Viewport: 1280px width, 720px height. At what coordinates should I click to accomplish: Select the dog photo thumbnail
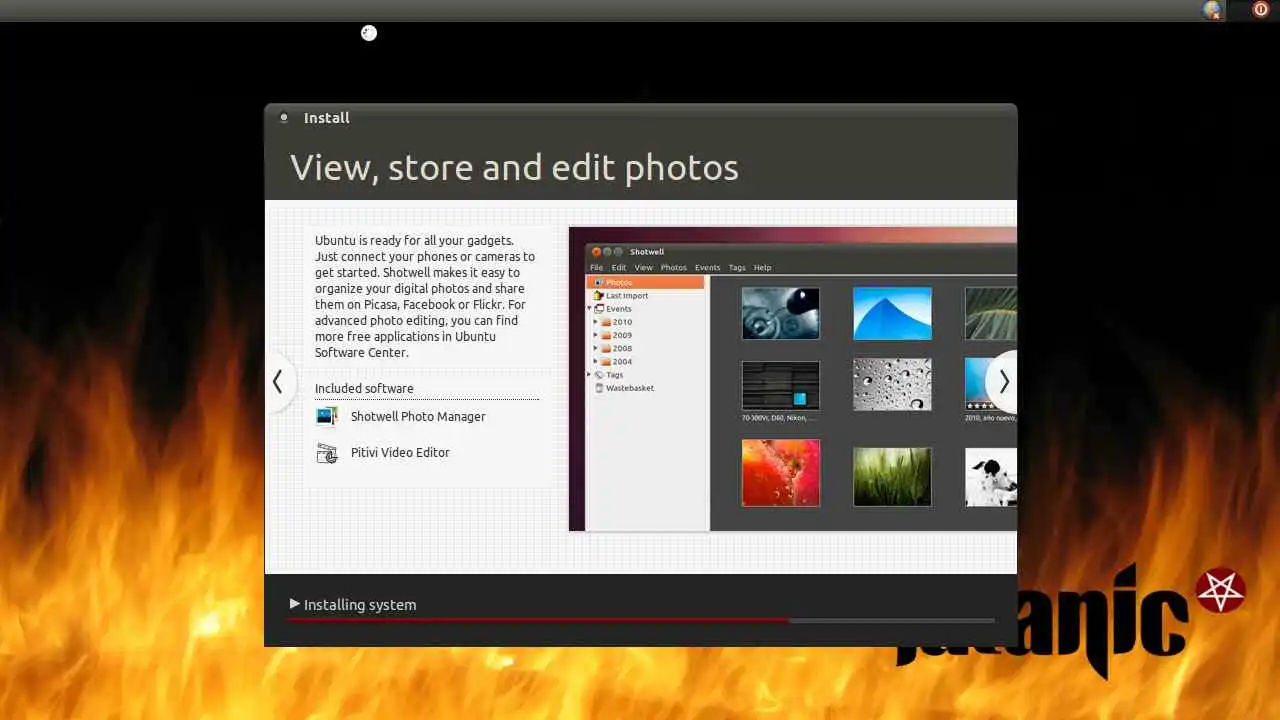tap(991, 477)
